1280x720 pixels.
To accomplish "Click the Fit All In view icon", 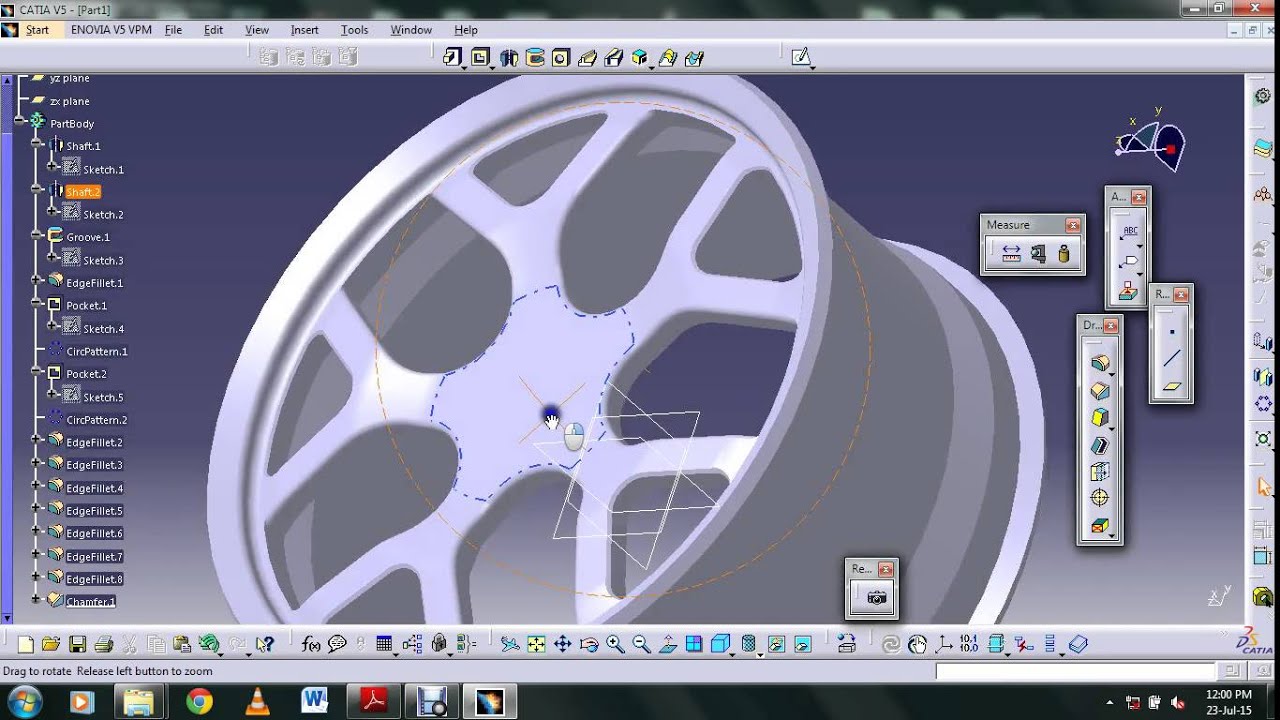I will click(536, 645).
